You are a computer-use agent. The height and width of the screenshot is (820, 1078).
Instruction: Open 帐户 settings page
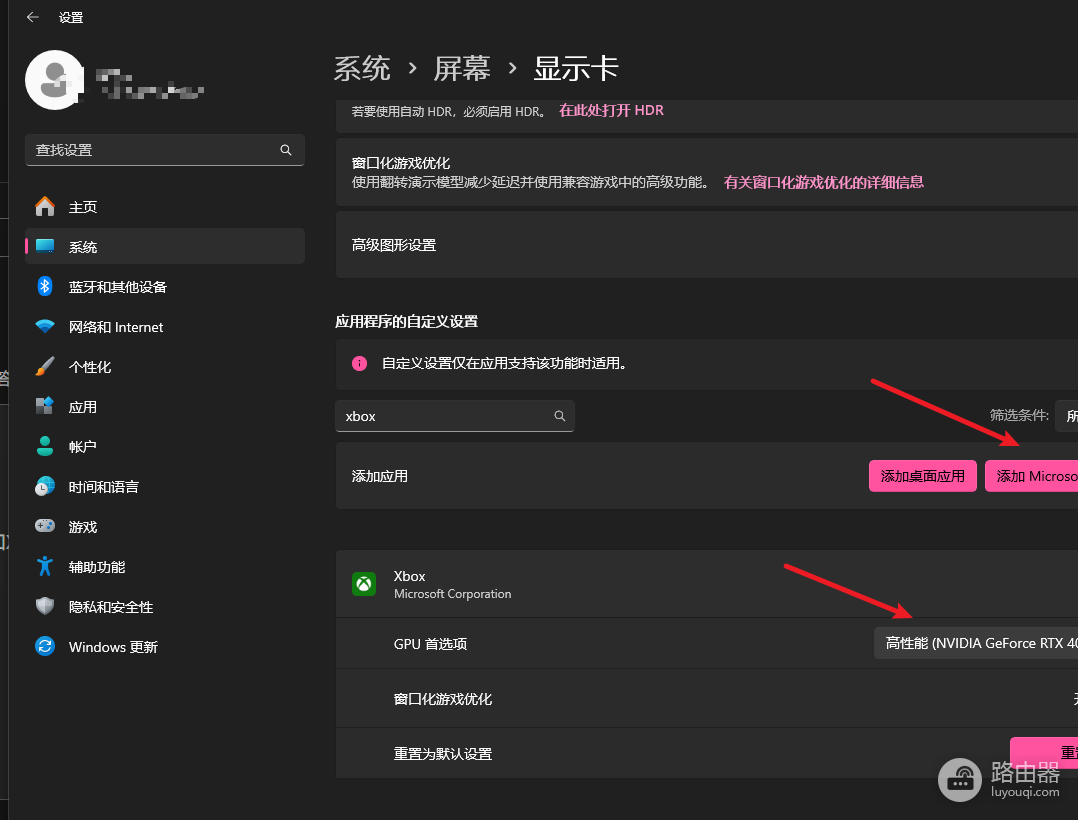pos(165,446)
